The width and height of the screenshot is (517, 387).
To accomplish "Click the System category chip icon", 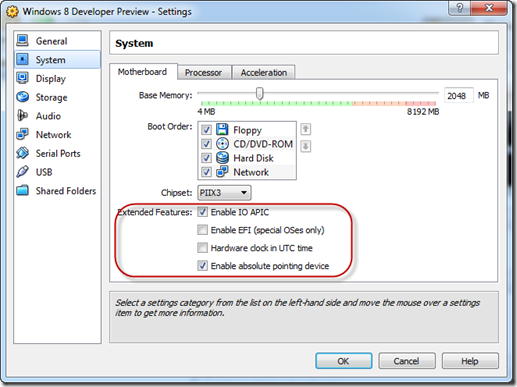I will pos(23,59).
